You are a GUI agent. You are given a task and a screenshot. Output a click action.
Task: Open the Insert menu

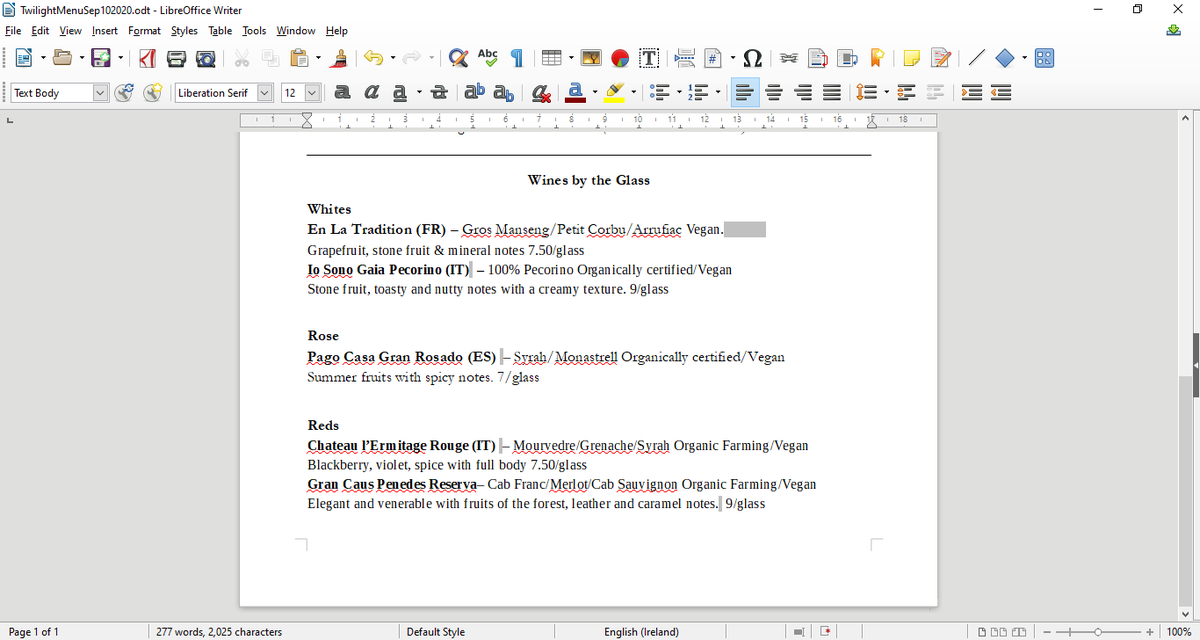coord(104,31)
